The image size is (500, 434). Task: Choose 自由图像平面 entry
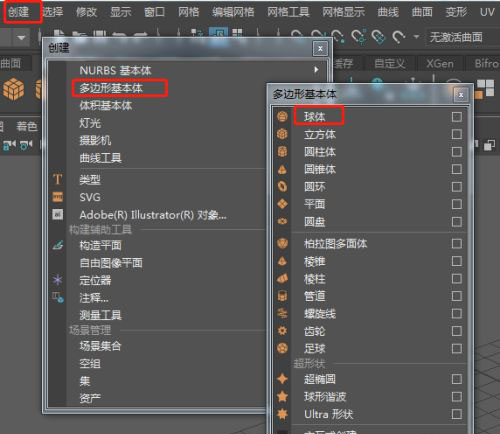(111, 263)
